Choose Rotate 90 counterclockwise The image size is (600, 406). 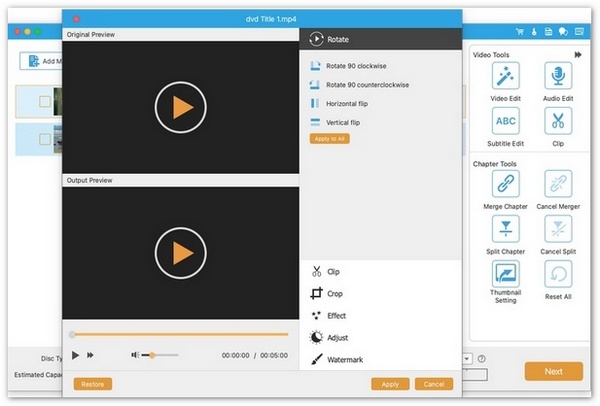(x=359, y=85)
